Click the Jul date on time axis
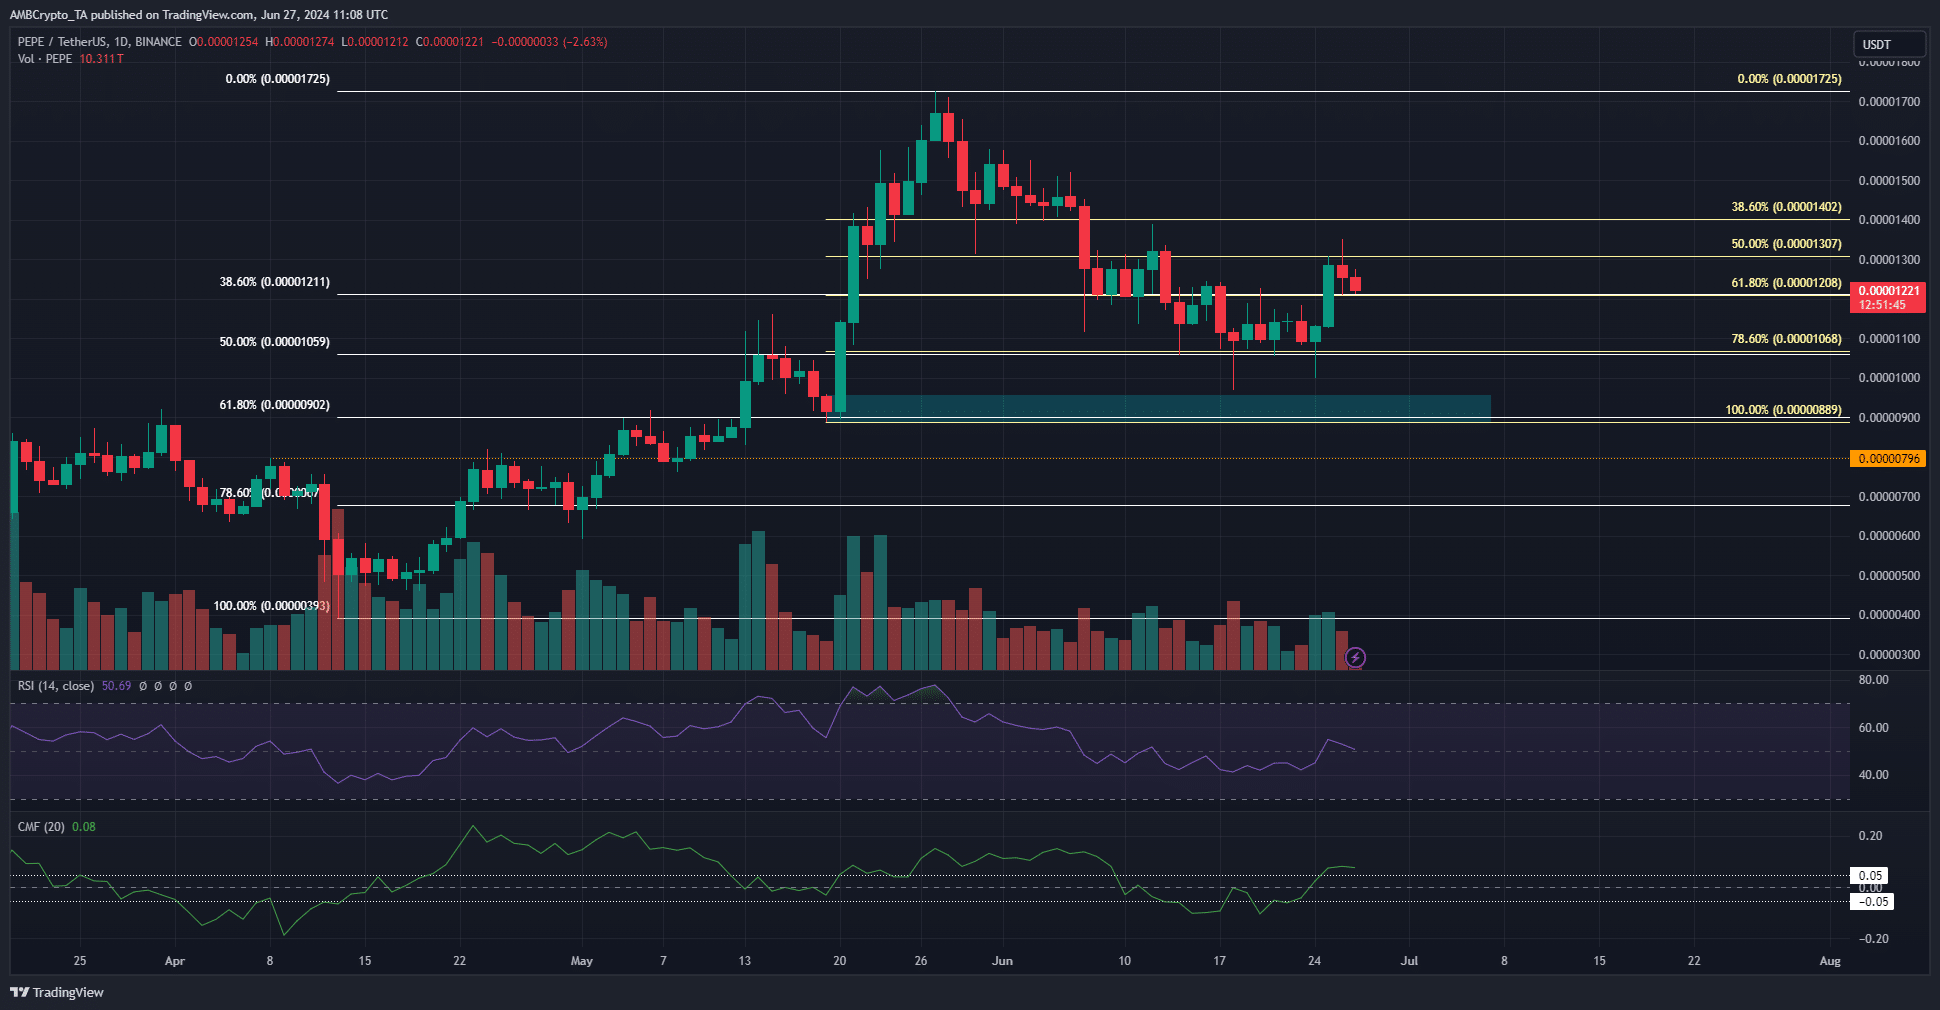Screen dimensions: 1940x1010 click(1409, 961)
